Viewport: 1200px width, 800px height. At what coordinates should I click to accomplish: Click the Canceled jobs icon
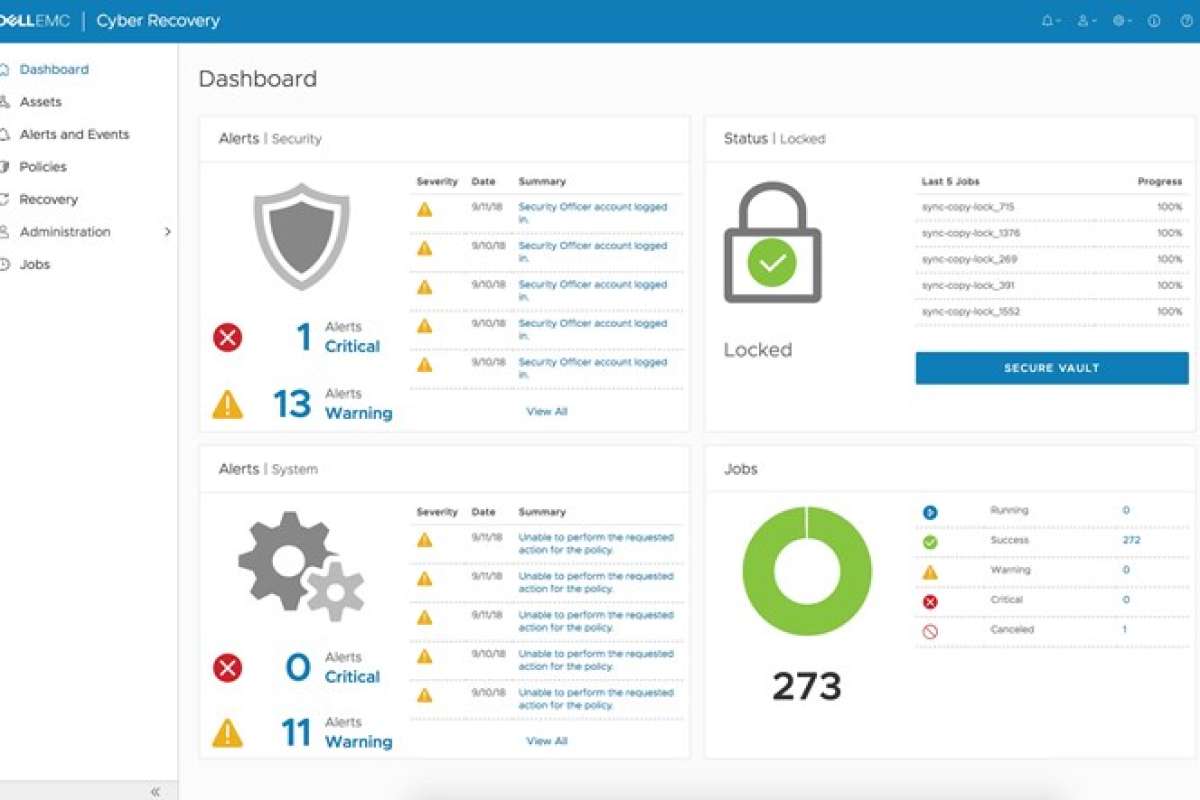tap(930, 631)
